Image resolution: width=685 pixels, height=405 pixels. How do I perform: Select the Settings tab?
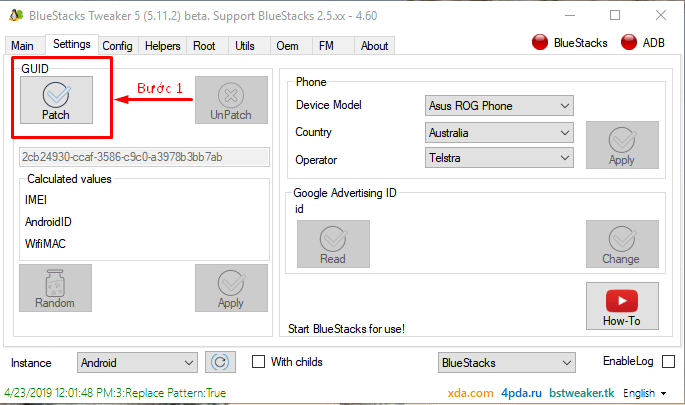tap(72, 44)
